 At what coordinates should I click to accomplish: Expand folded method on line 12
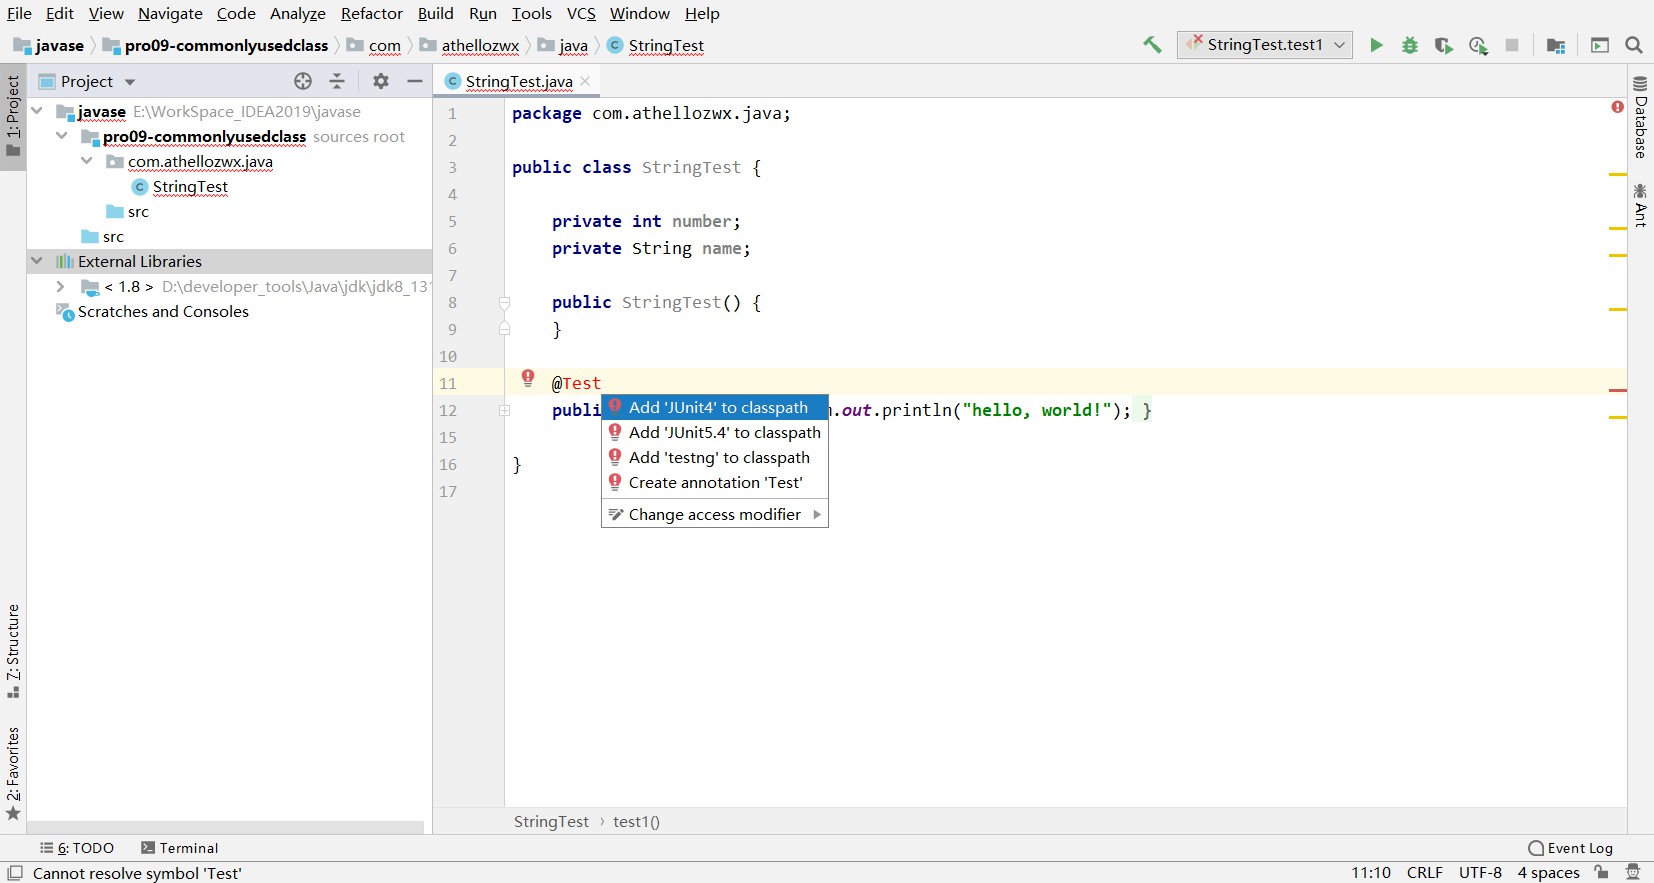click(x=504, y=410)
